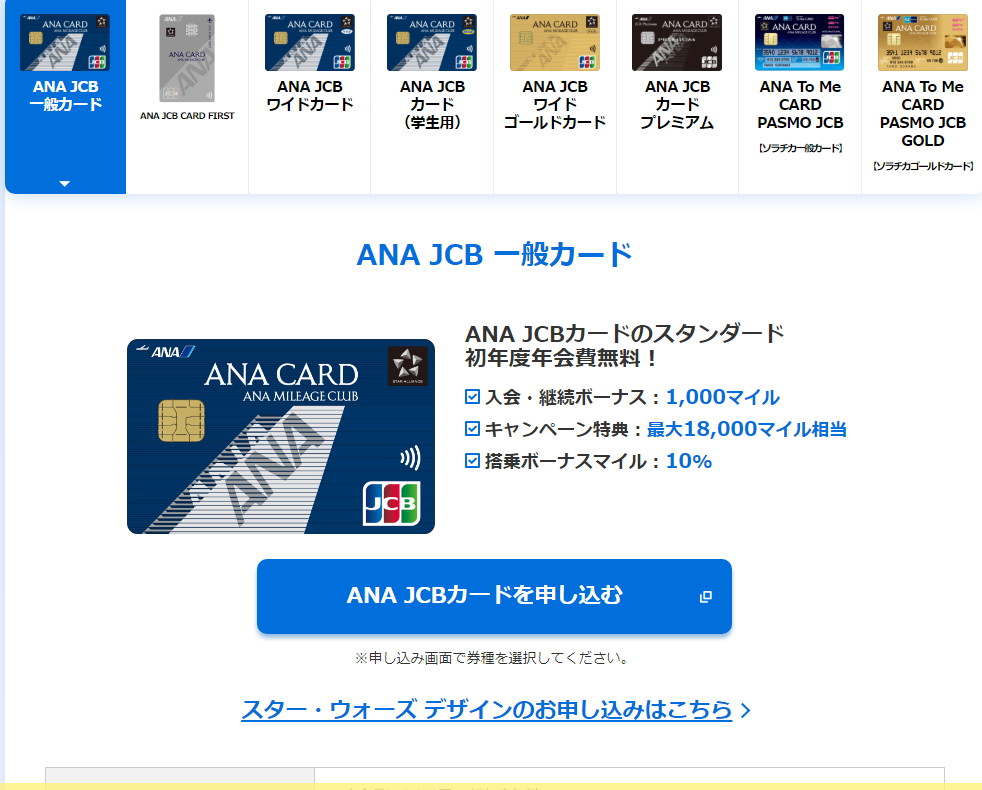Switch to ANA JCB ワイドカード tab
Screen dimensions: 982x790
309,96
